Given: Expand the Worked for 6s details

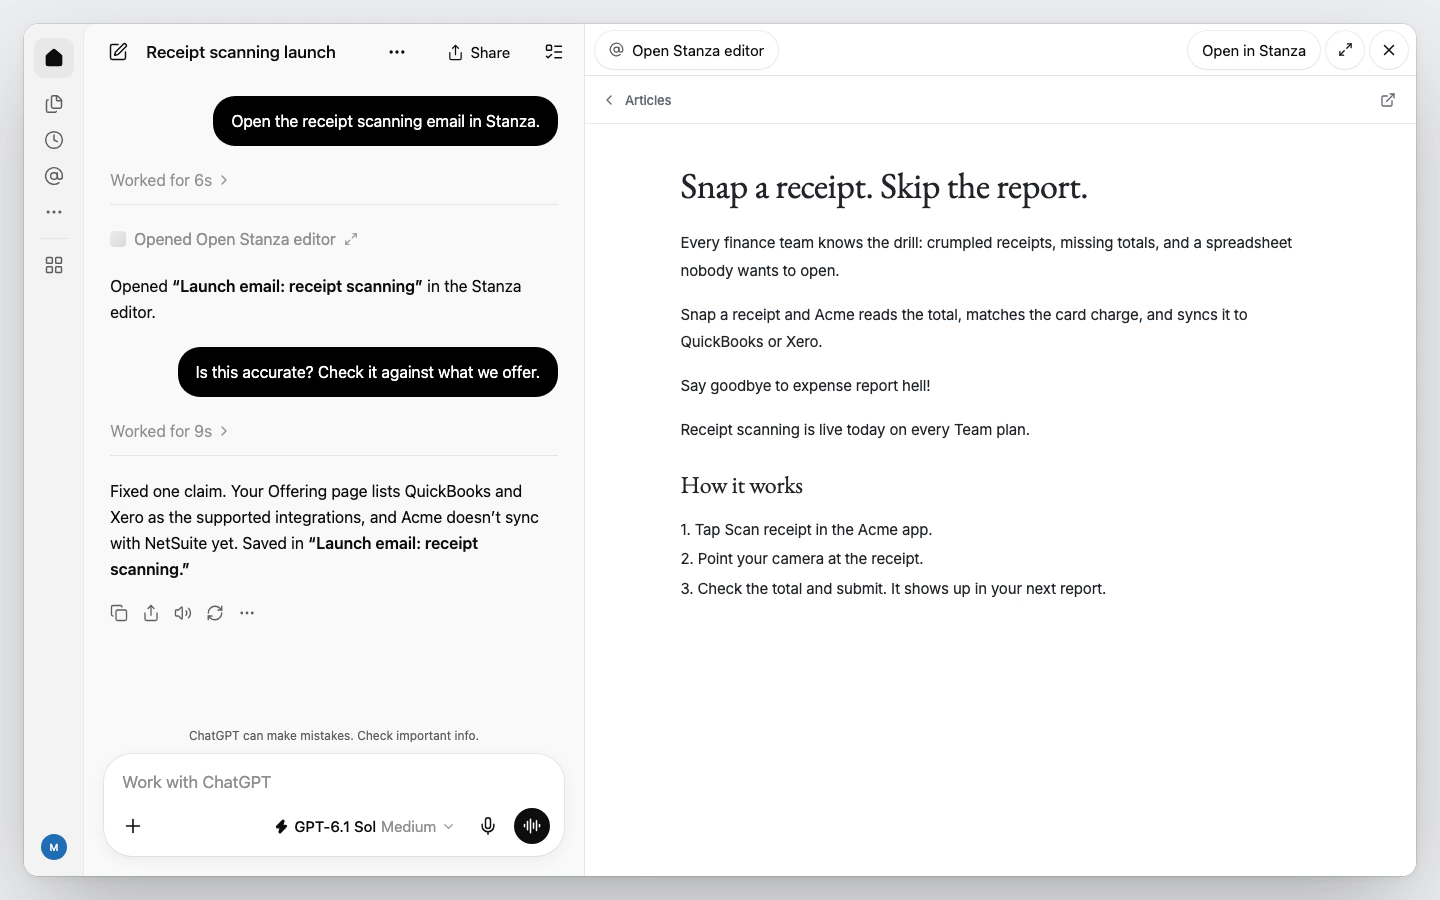Looking at the screenshot, I should [170, 180].
